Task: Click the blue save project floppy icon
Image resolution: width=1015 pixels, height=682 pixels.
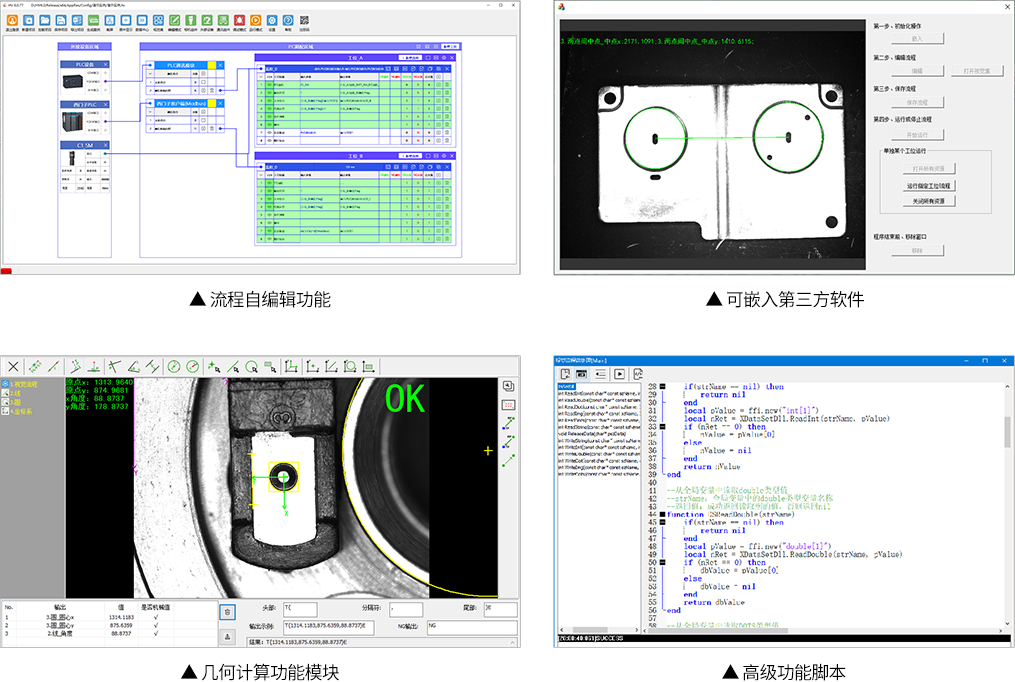Action: (x=61, y=21)
